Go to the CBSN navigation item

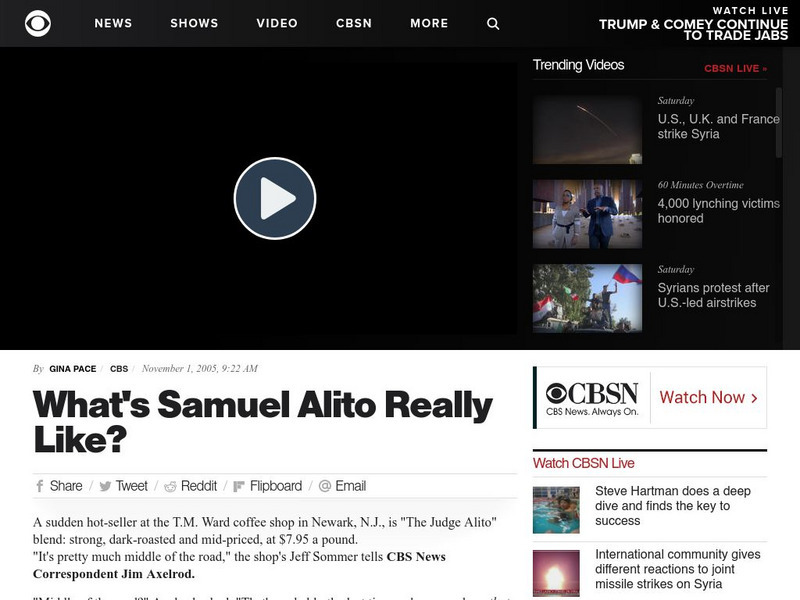click(x=354, y=23)
